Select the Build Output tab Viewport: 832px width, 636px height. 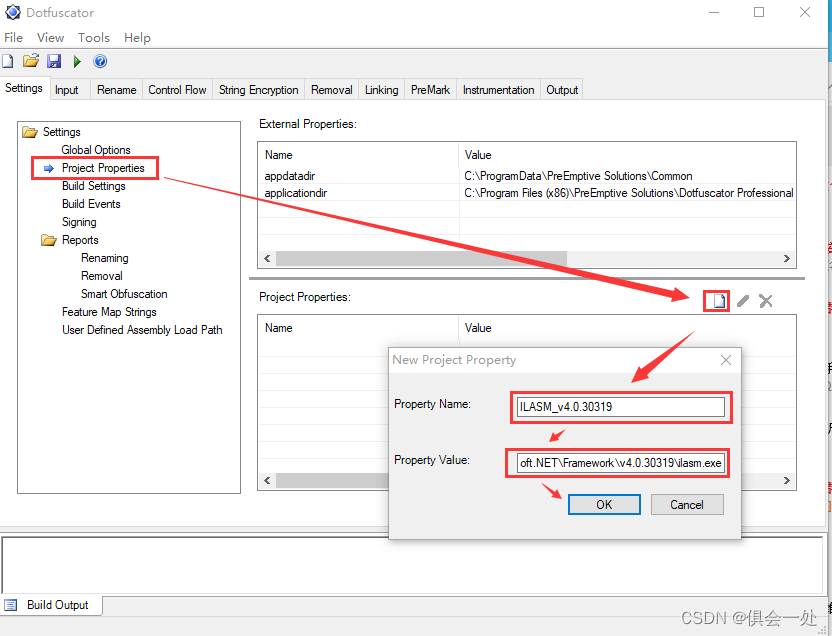click(x=52, y=605)
